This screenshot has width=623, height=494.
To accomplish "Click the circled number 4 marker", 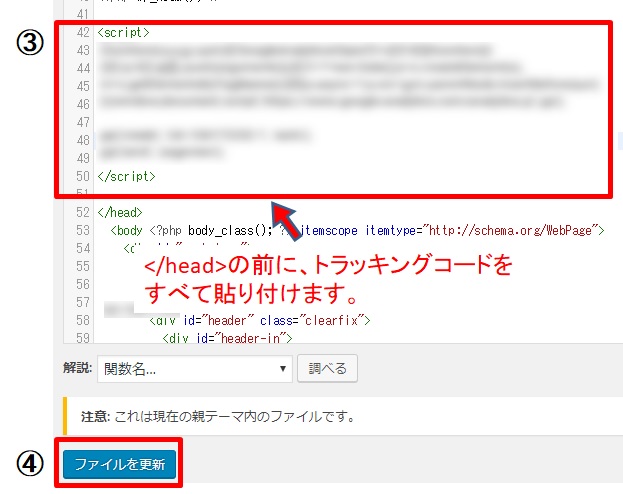I will (x=30, y=463).
